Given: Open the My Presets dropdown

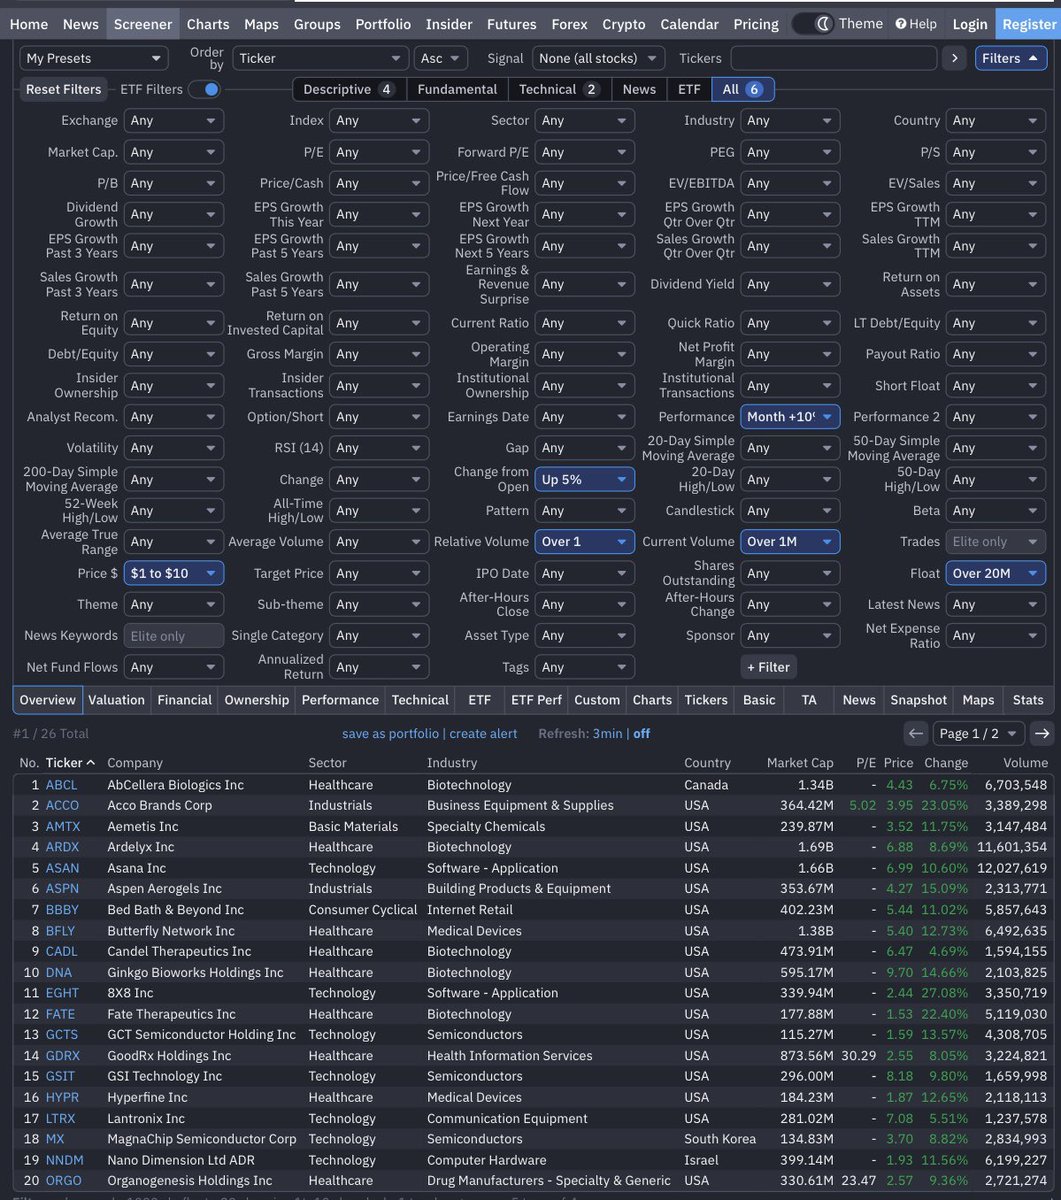Looking at the screenshot, I should [x=94, y=58].
